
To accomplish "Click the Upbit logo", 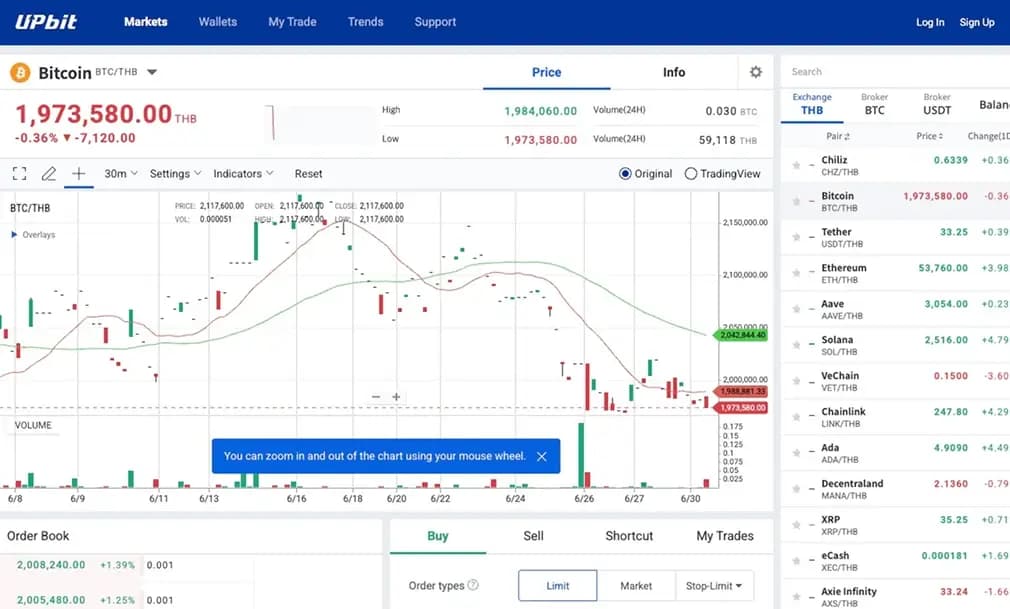I will point(46,22).
